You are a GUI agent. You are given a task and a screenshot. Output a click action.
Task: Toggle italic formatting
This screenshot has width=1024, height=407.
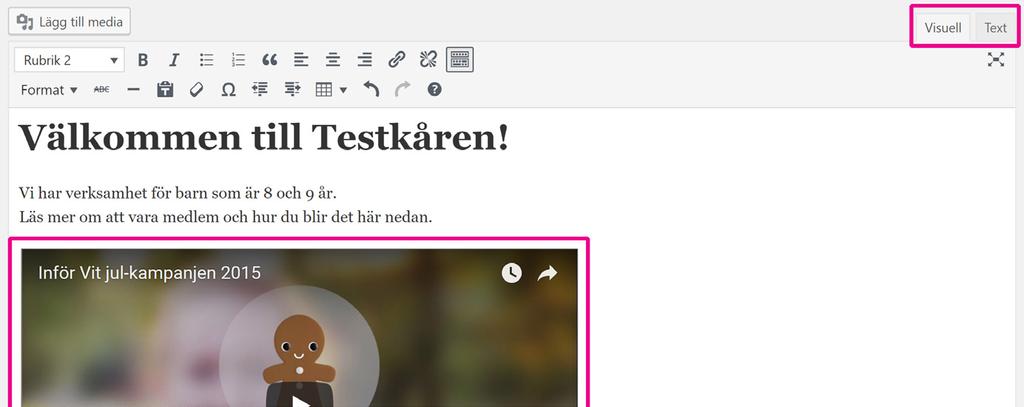tap(174, 60)
